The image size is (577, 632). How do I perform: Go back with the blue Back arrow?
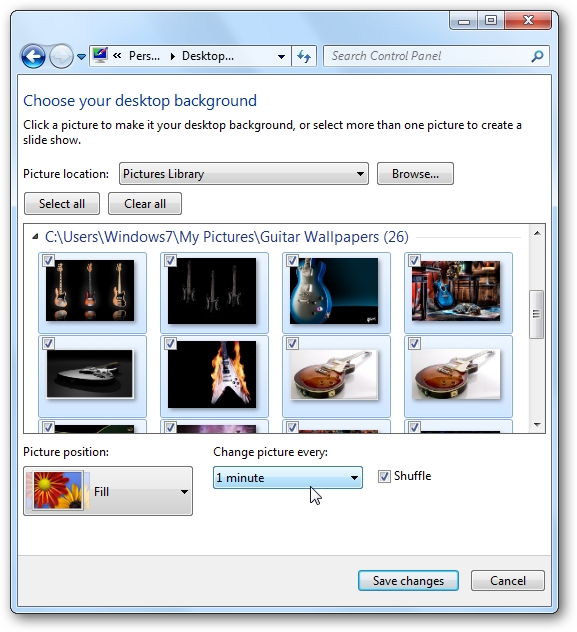point(33,56)
